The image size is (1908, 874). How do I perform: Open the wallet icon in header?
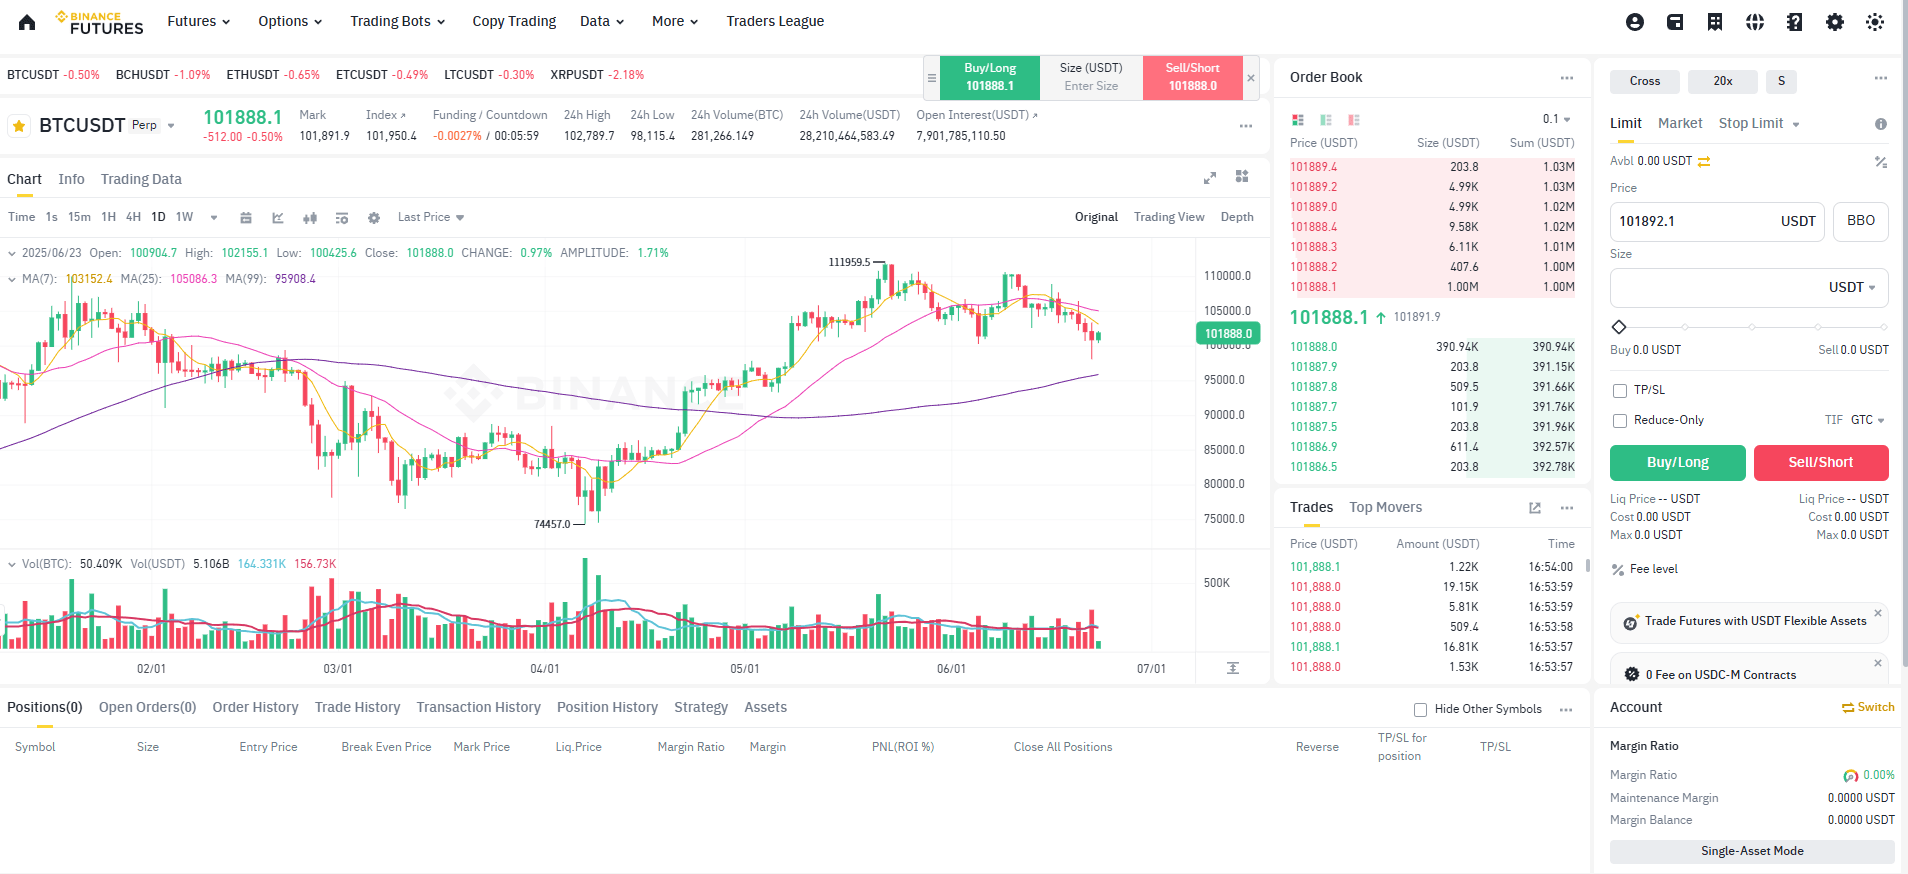click(1675, 22)
